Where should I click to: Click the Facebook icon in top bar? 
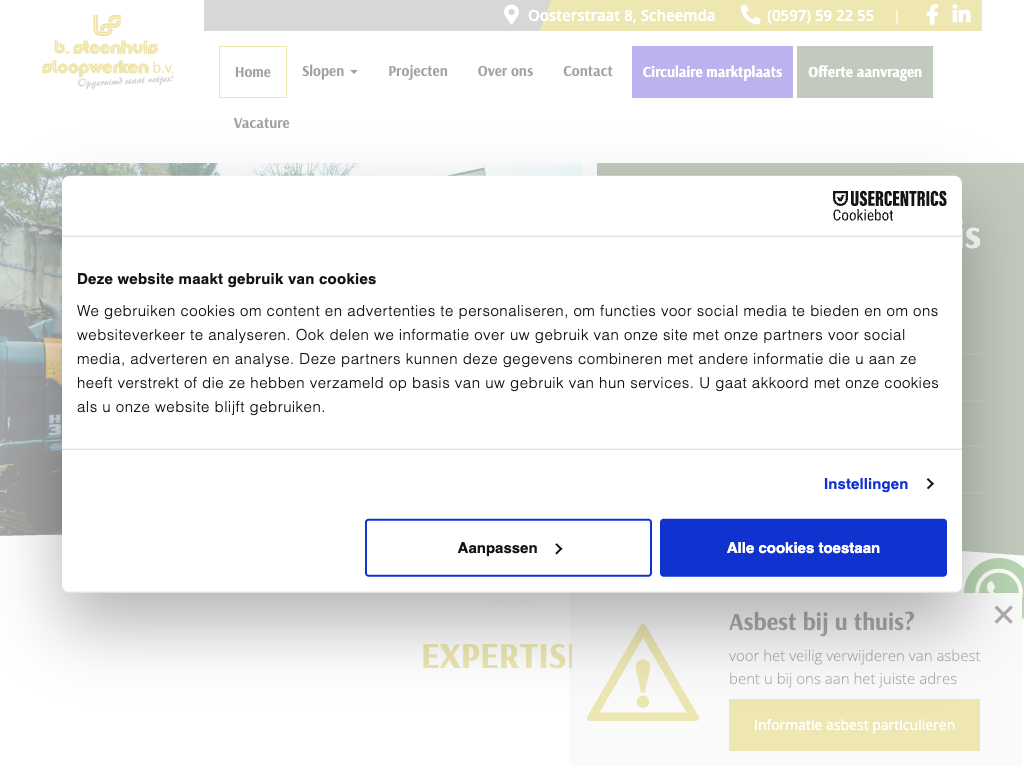pos(932,15)
